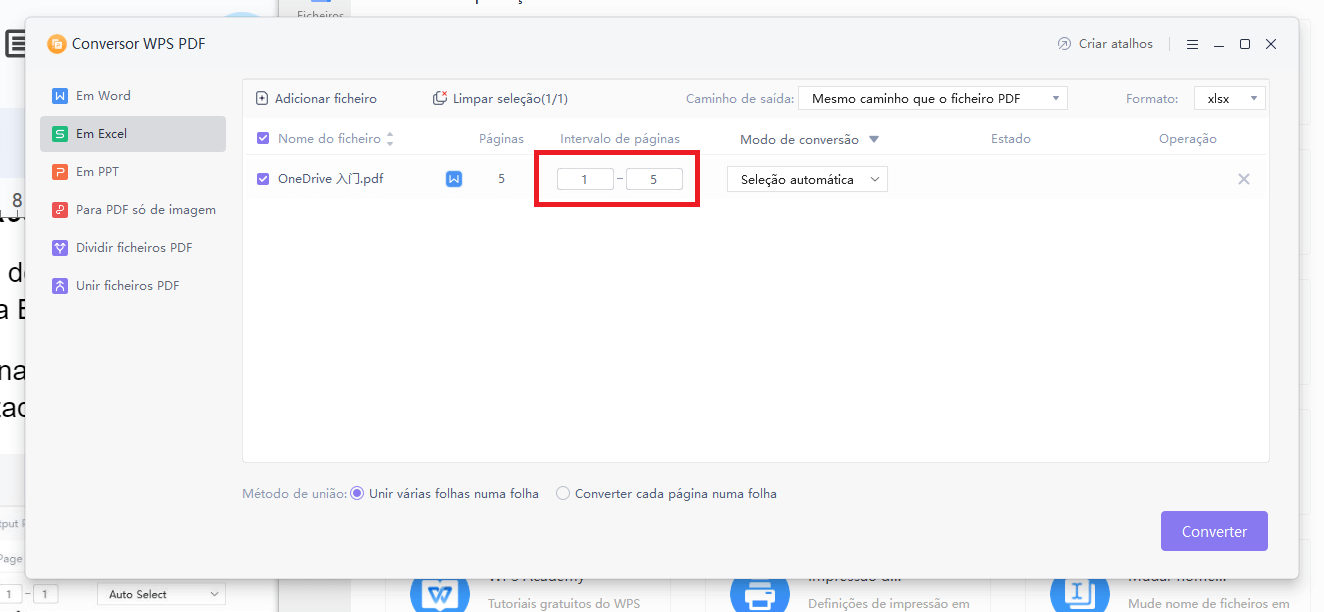Uncheck the OneDrive 入门.pdf row checkbox
Viewport: 1324px width, 612px height.
point(262,178)
